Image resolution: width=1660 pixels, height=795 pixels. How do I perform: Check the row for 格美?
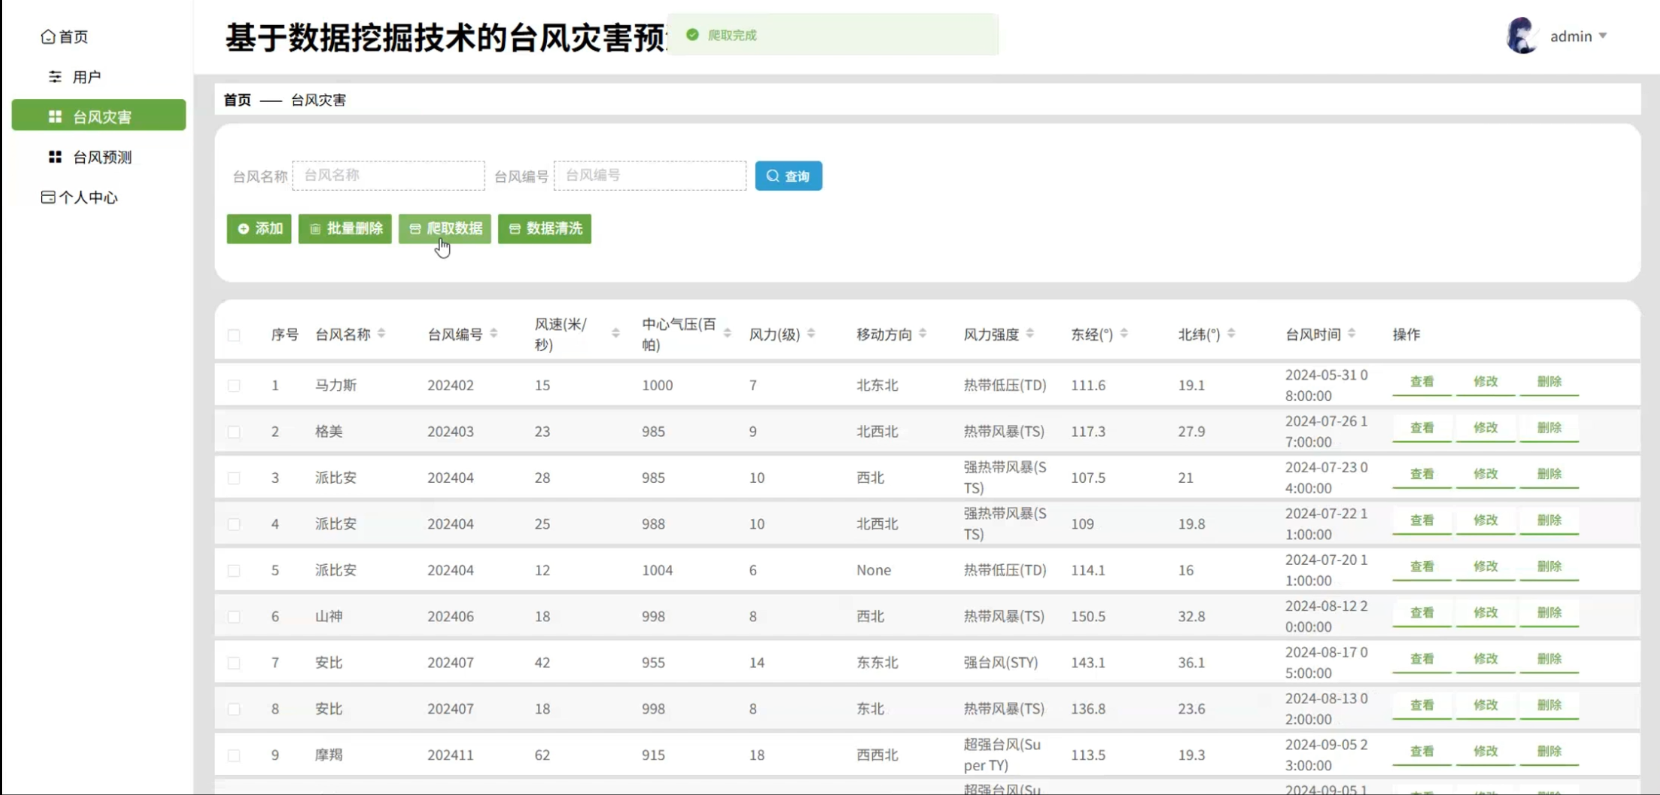[x=234, y=432]
